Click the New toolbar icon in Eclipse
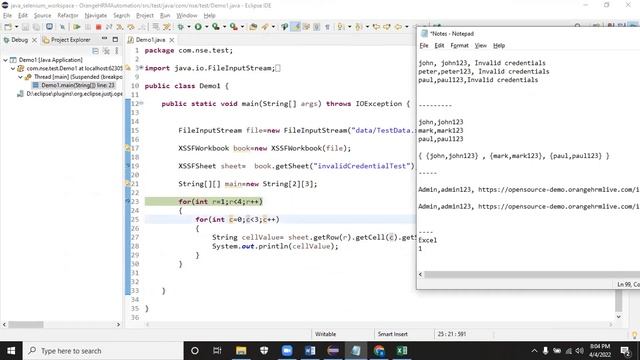 coord(8,27)
